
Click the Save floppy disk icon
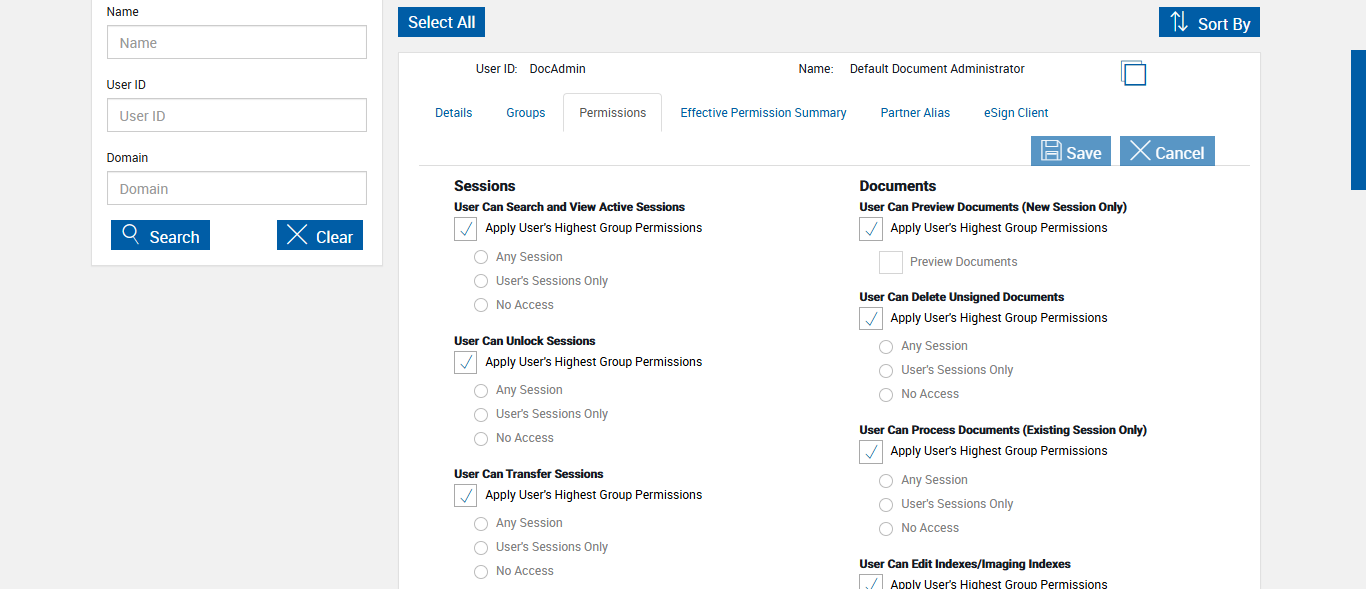pyautogui.click(x=1051, y=151)
